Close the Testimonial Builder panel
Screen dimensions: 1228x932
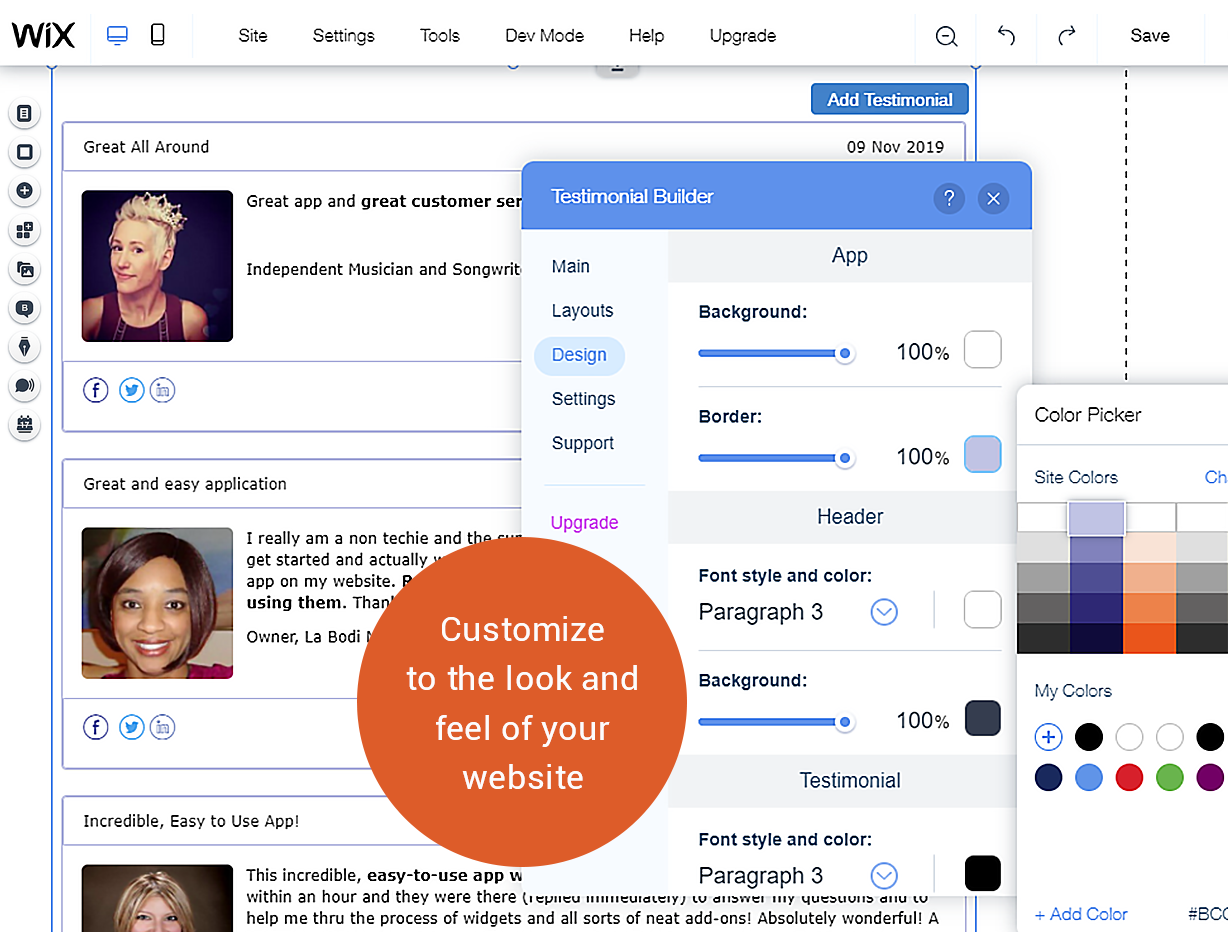993,198
